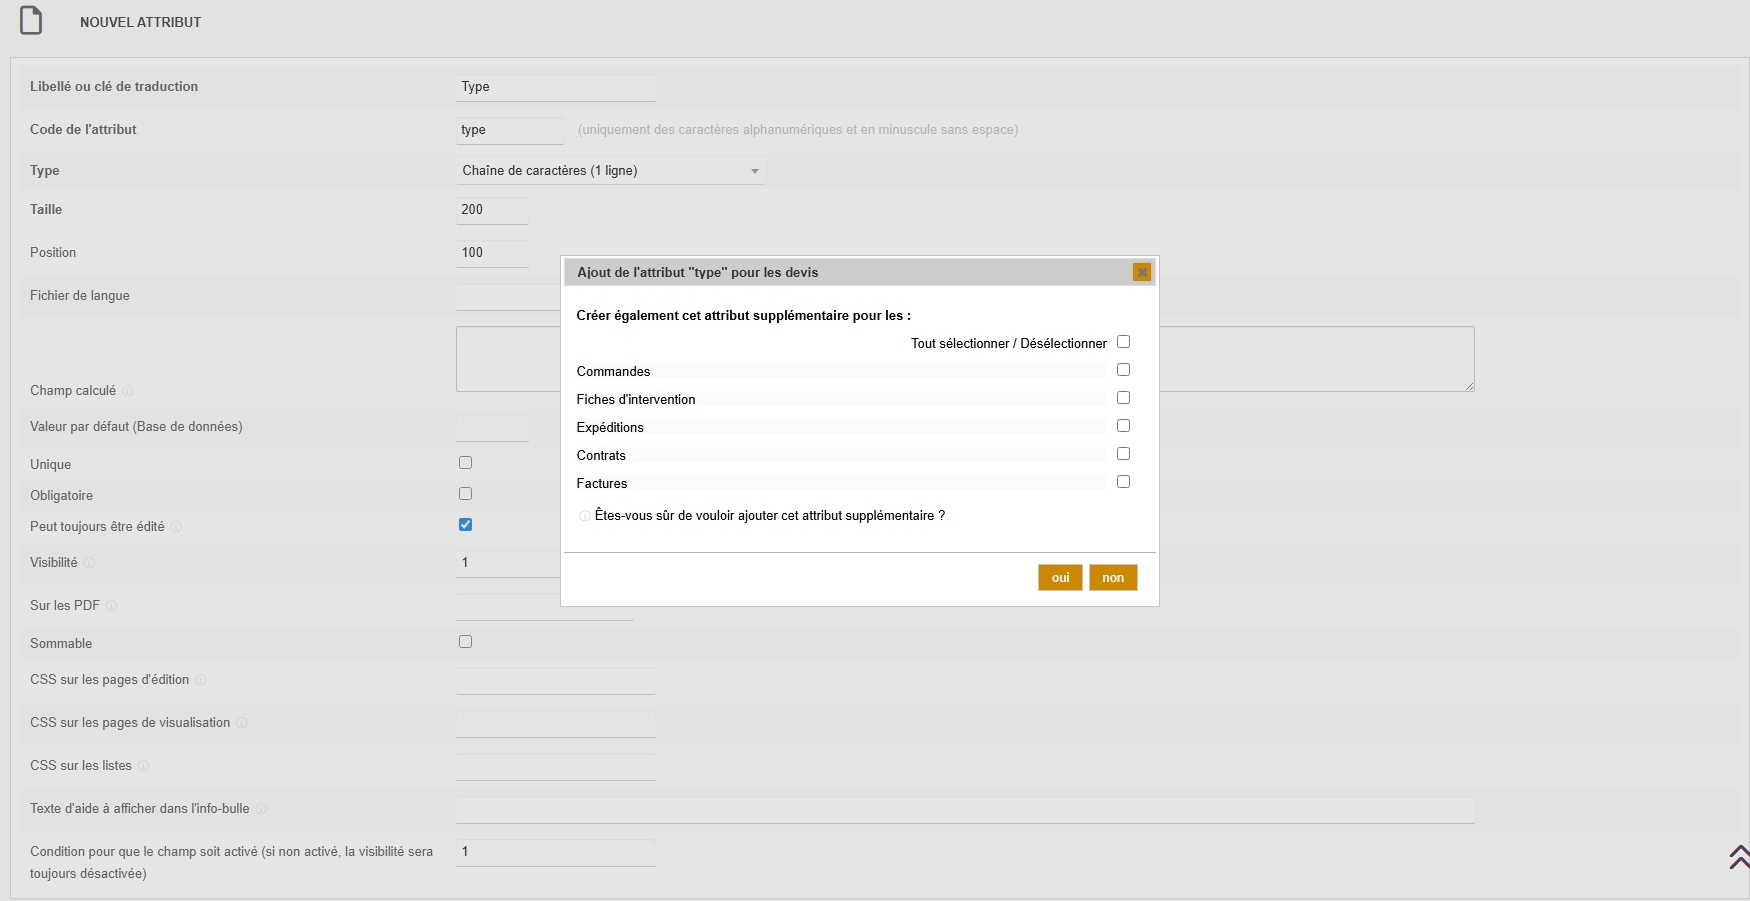Check the Commandes checkbox in dialog
Viewport: 1750px width, 901px height.
coord(1123,370)
